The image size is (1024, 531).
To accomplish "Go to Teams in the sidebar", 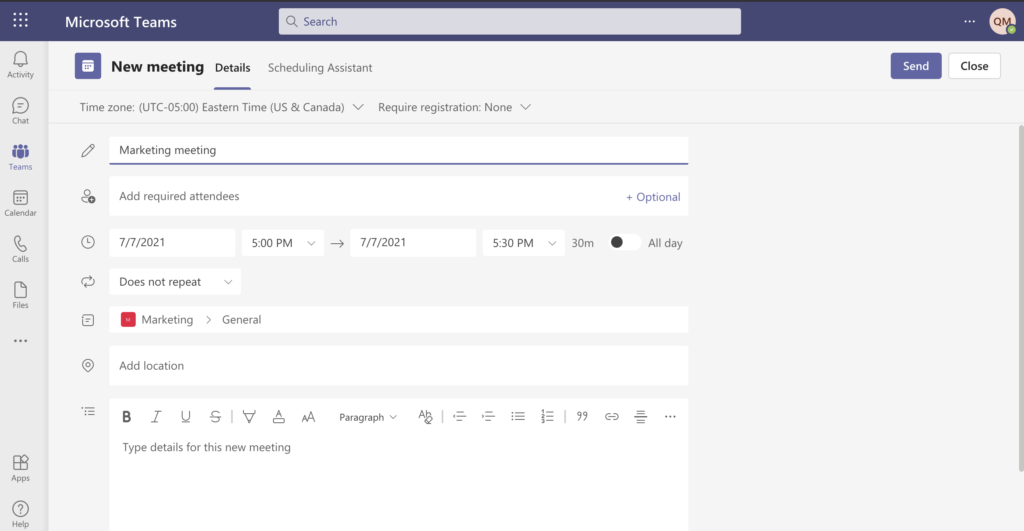I will [20, 157].
